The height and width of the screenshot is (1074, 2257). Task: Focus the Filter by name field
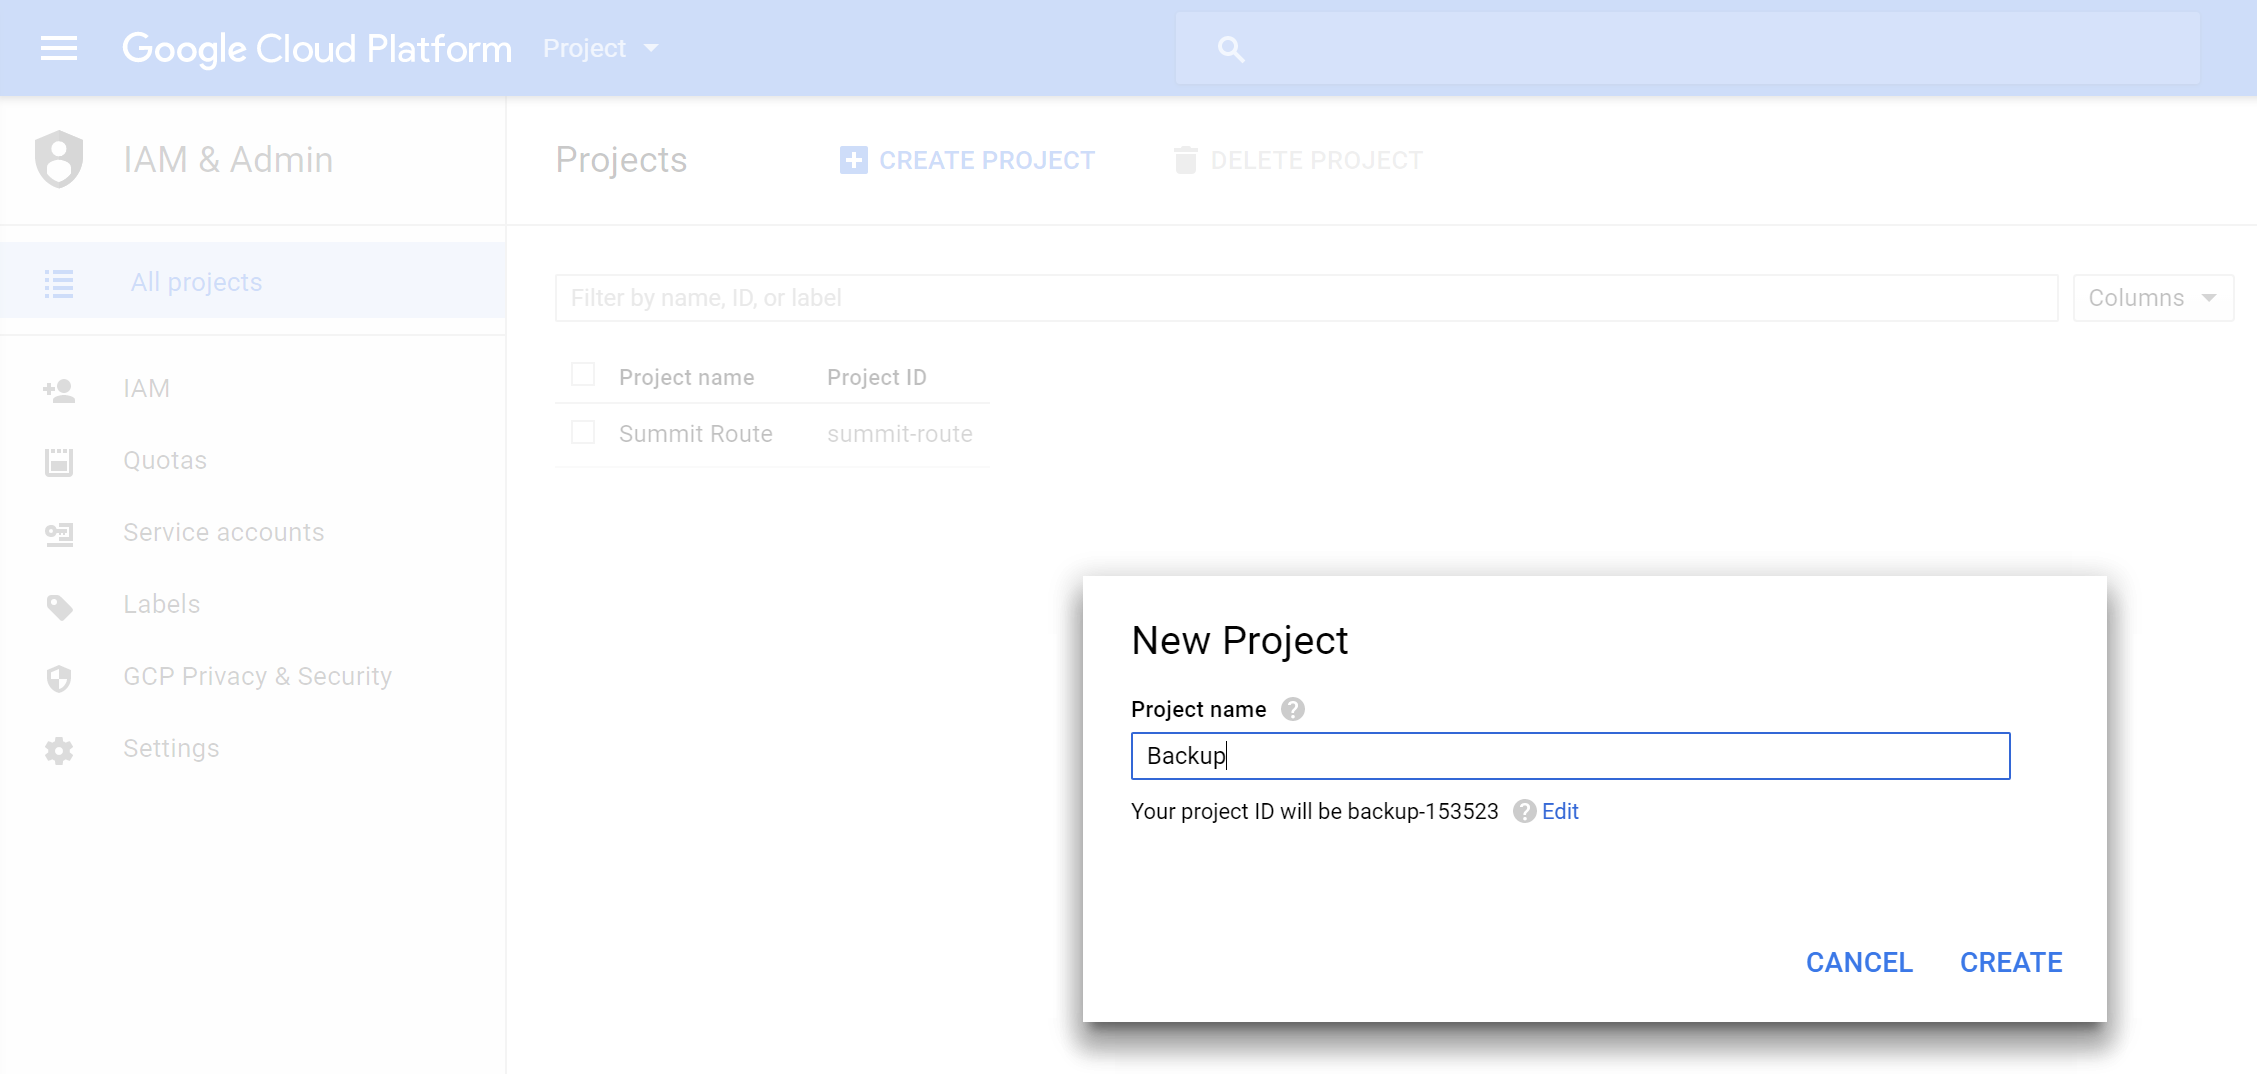coord(1306,298)
